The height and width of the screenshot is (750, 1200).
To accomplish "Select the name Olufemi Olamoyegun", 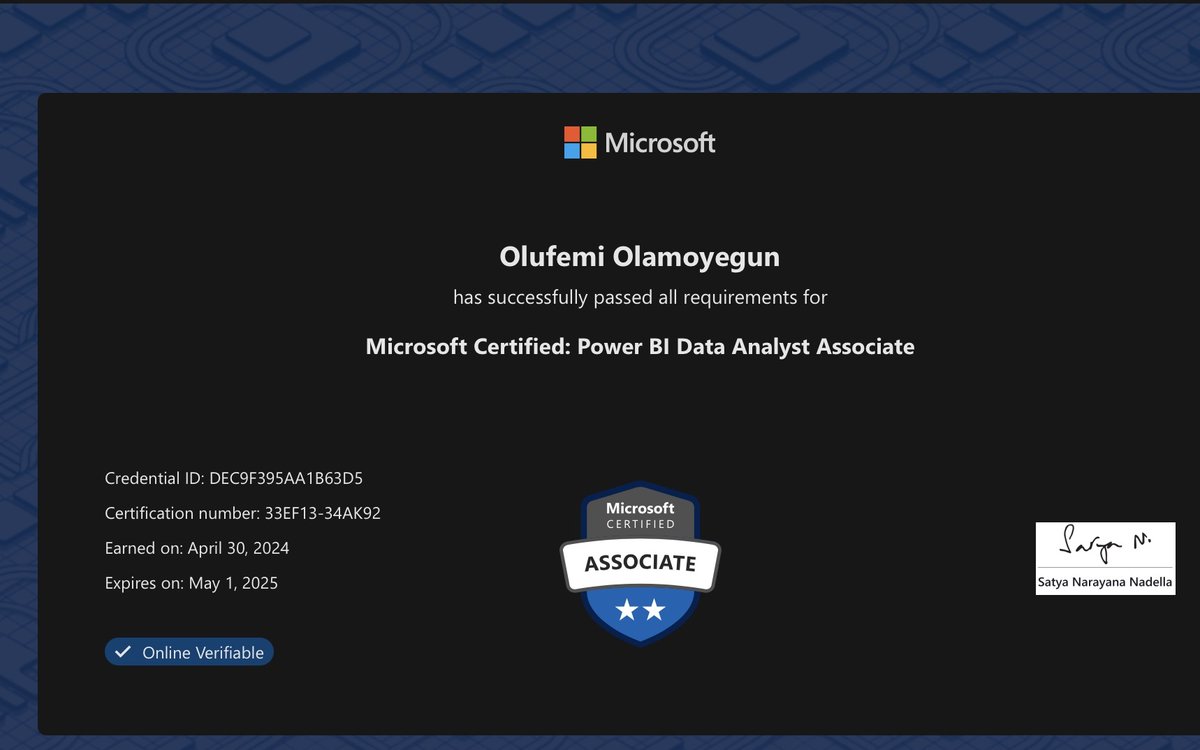I will pos(640,257).
